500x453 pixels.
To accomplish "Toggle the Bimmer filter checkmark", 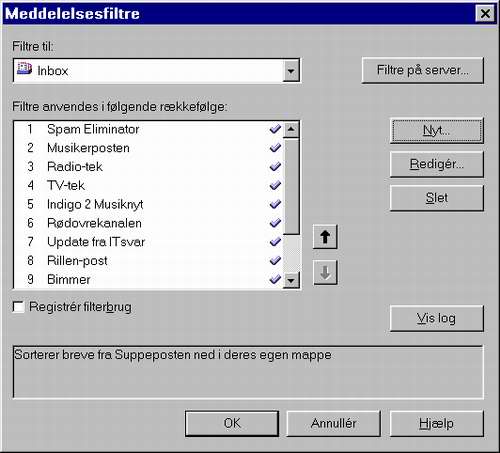I will [275, 279].
